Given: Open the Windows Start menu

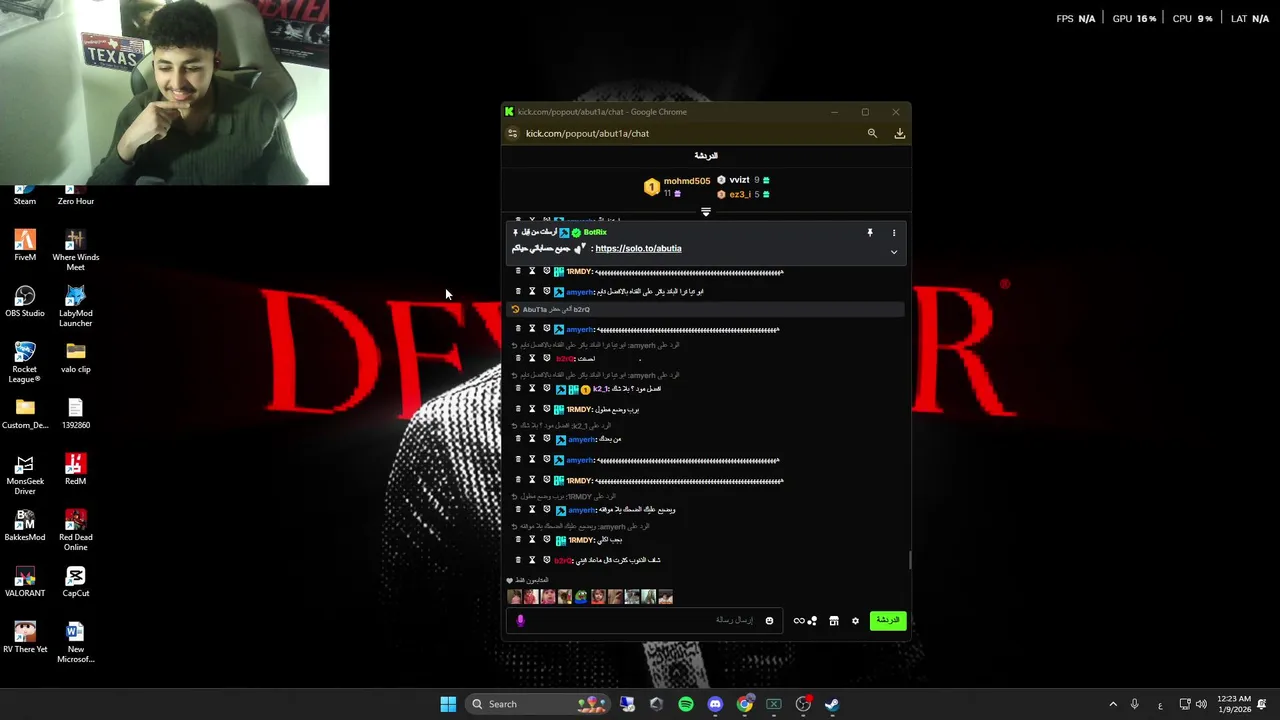Looking at the screenshot, I should 448,704.
